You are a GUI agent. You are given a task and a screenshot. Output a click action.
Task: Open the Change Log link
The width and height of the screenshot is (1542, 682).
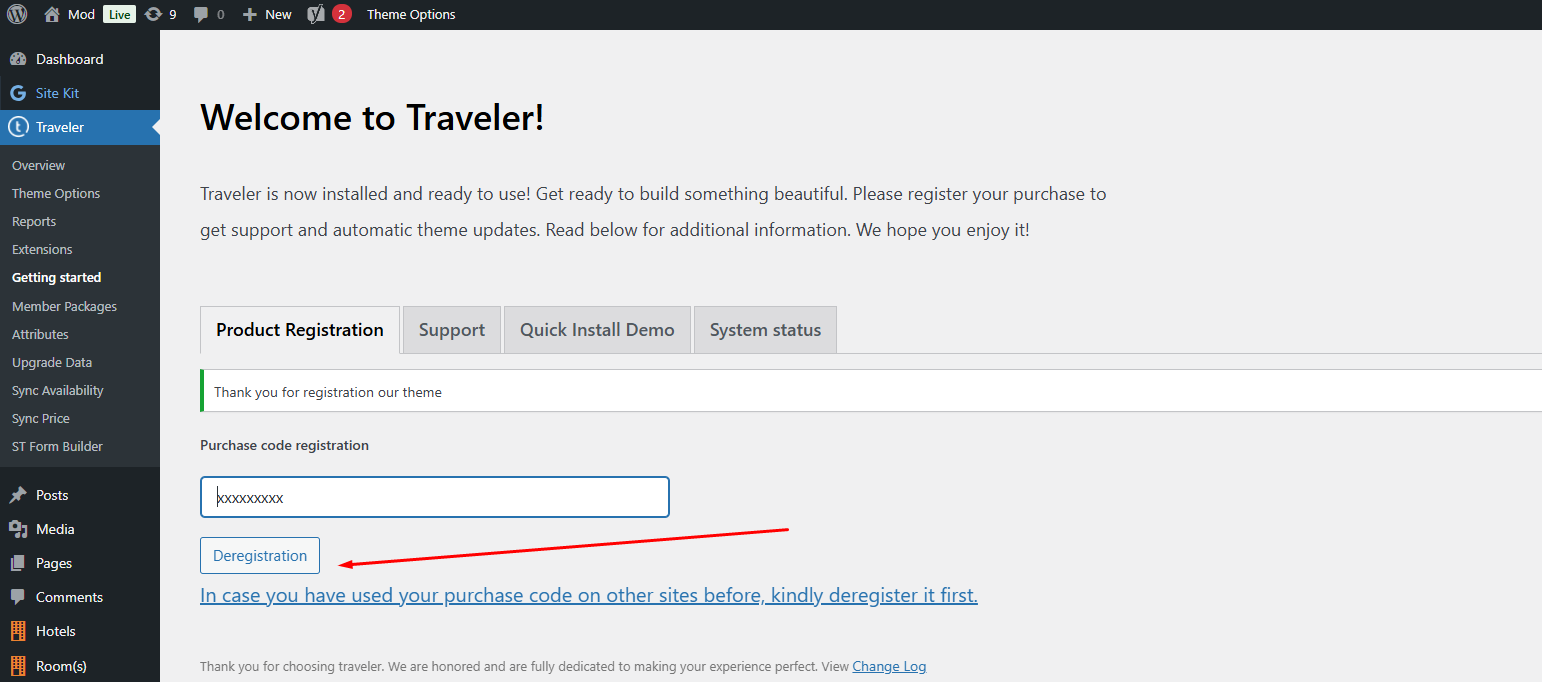[889, 666]
